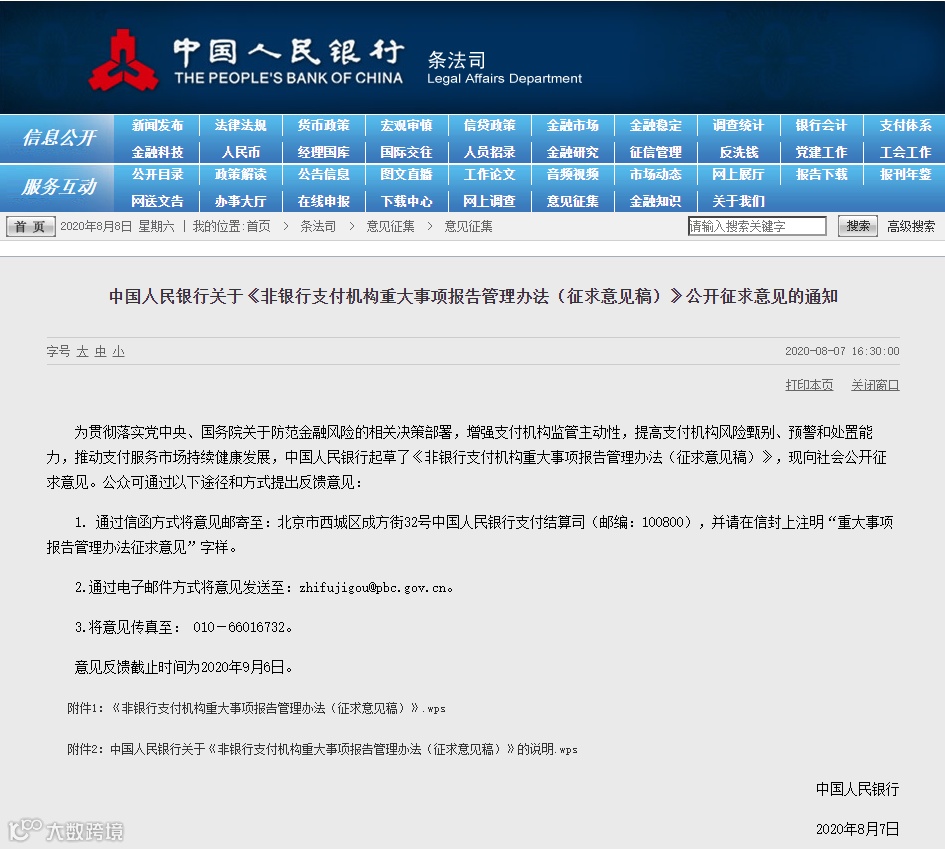Open 报告下载 menu item
This screenshot has width=945, height=849.
(821, 175)
